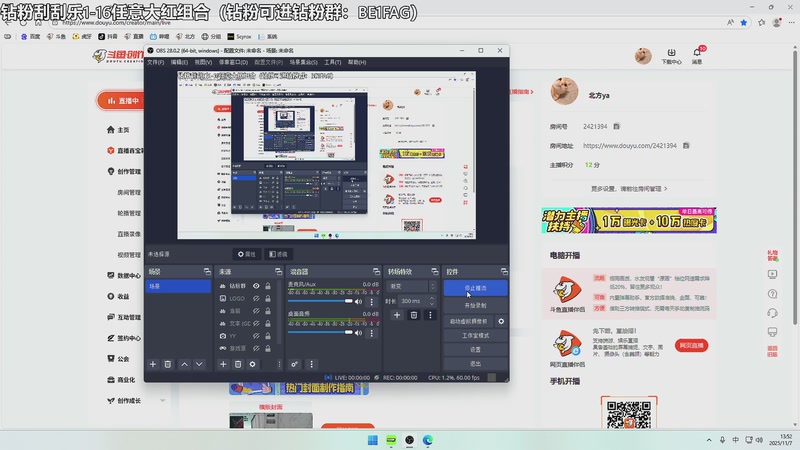The width and height of the screenshot is (800, 450).
Task: Show hidden Windows system tray icons
Action: tap(709, 440)
